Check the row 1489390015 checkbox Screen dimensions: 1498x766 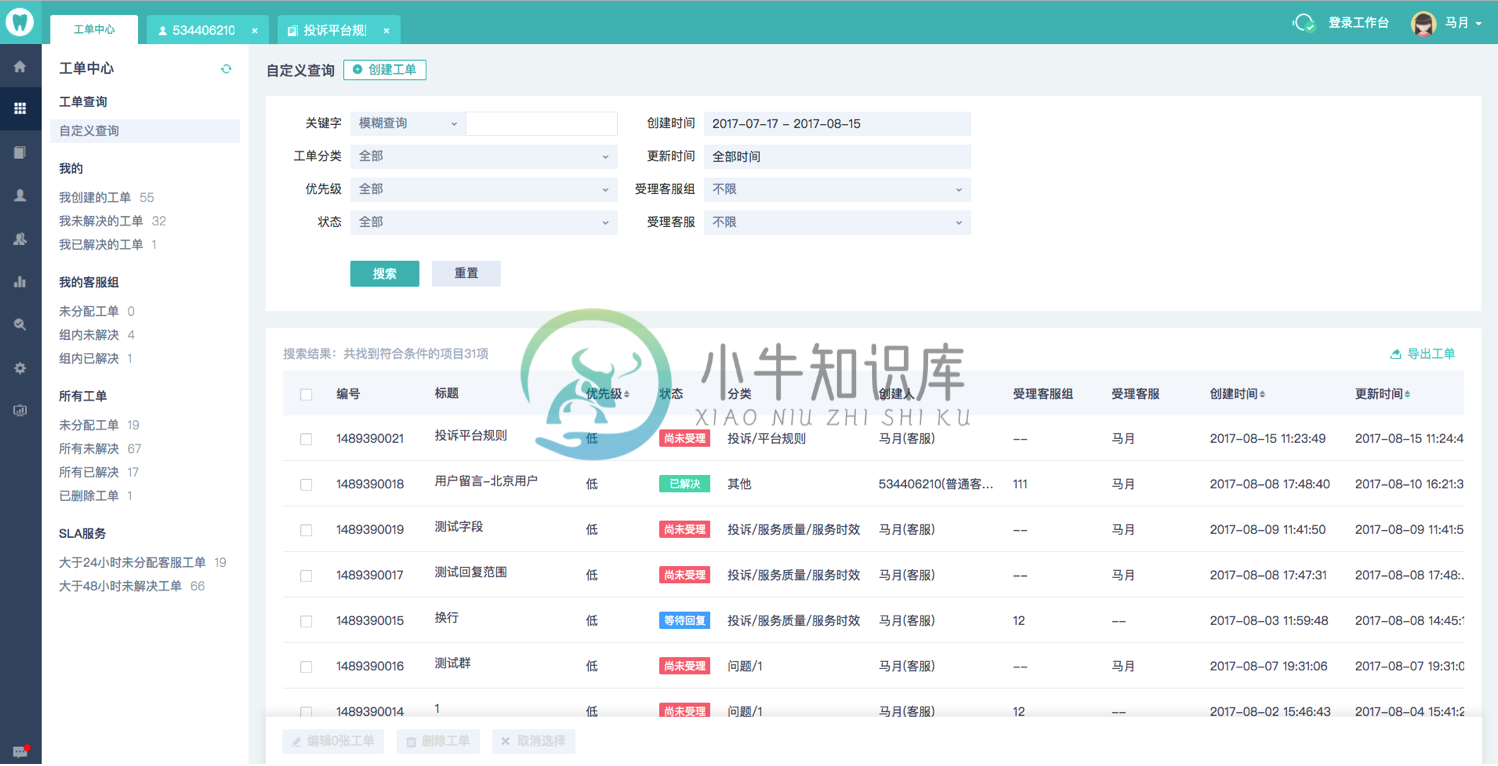306,621
